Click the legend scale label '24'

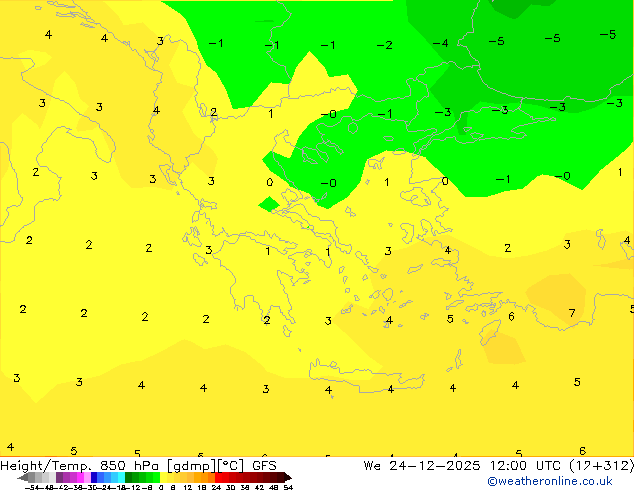point(216,487)
